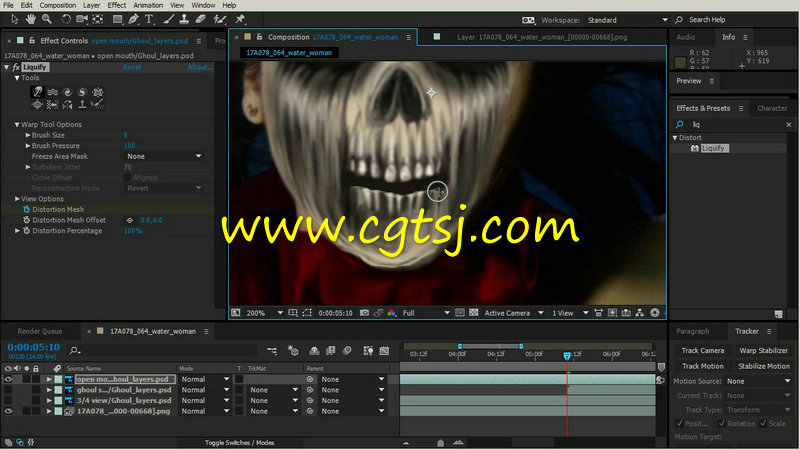Toggle the transparency grid in viewer
This screenshot has width=800, height=450.
(x=473, y=313)
